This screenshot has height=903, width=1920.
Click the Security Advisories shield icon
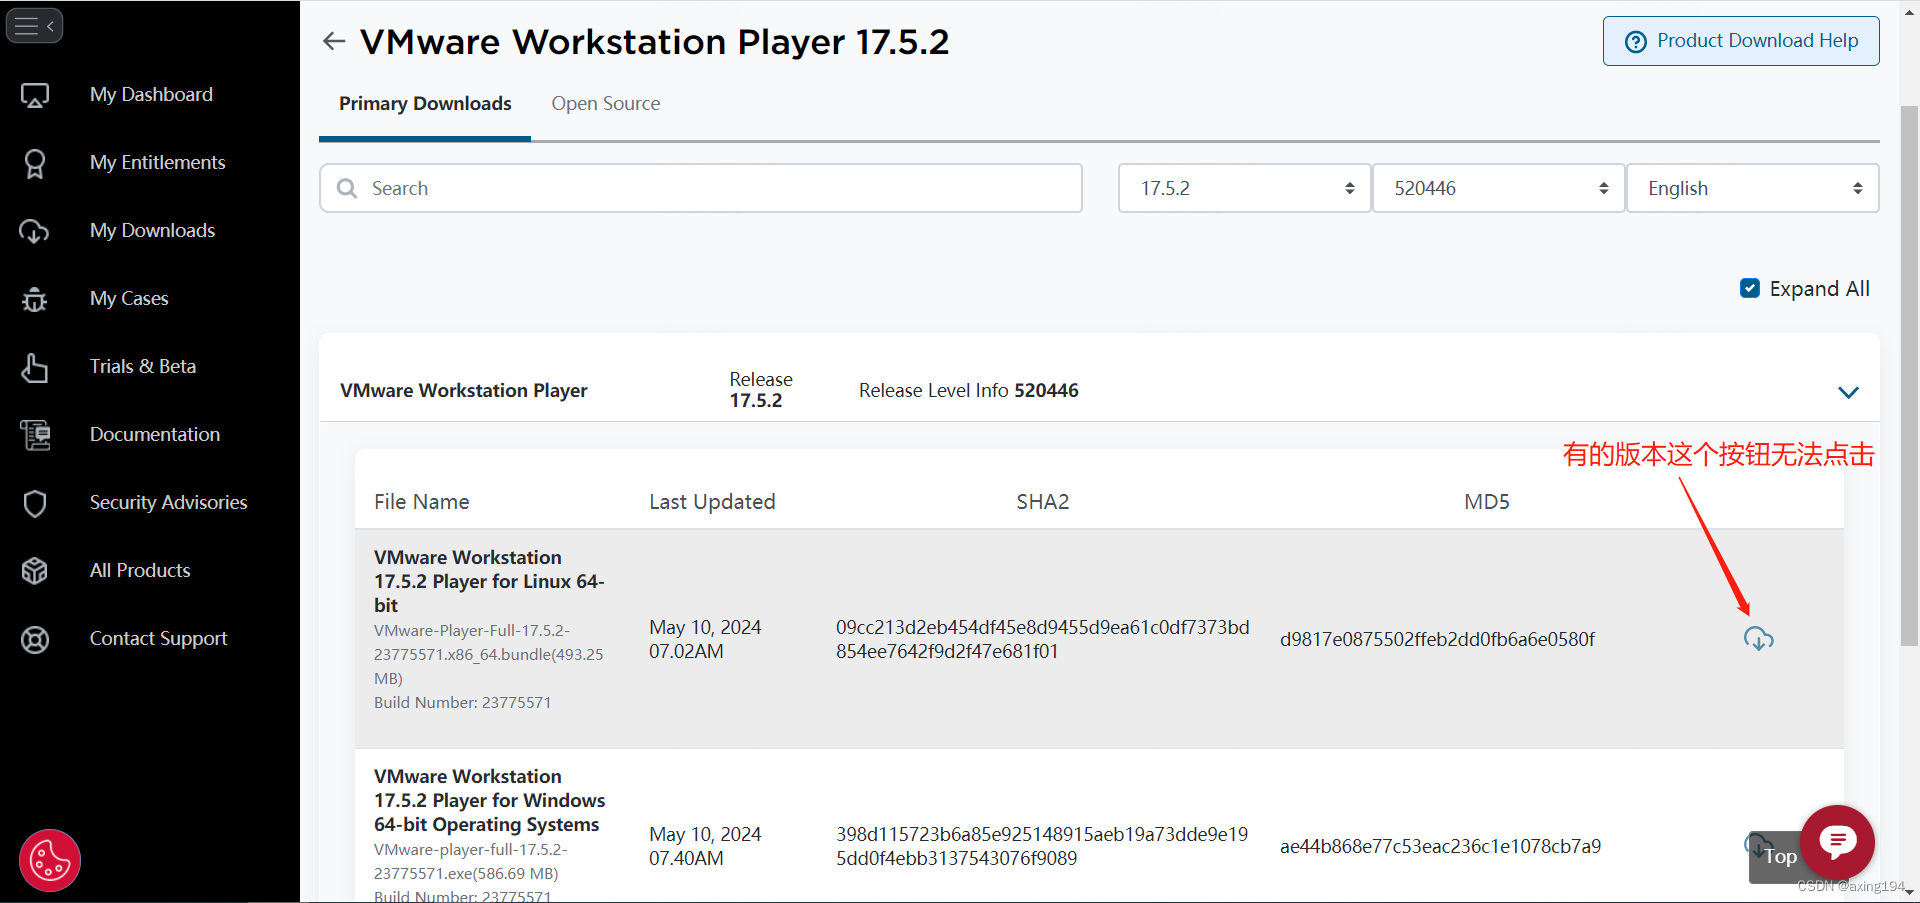click(35, 503)
